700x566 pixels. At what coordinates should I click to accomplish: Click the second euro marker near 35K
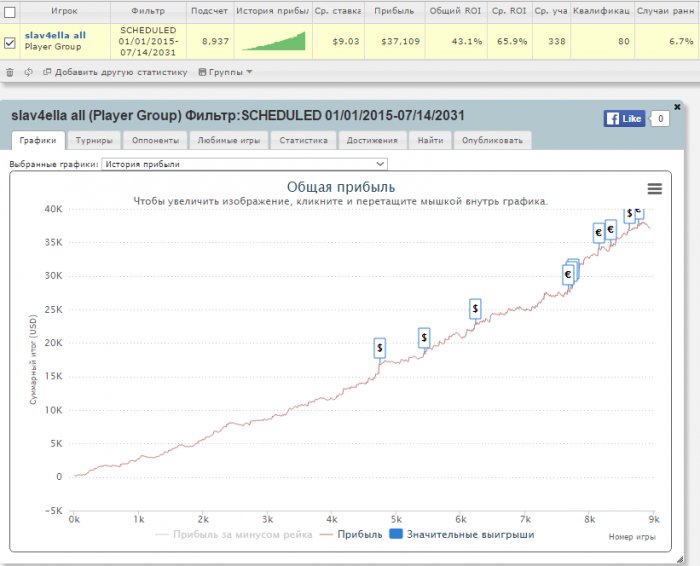point(611,230)
